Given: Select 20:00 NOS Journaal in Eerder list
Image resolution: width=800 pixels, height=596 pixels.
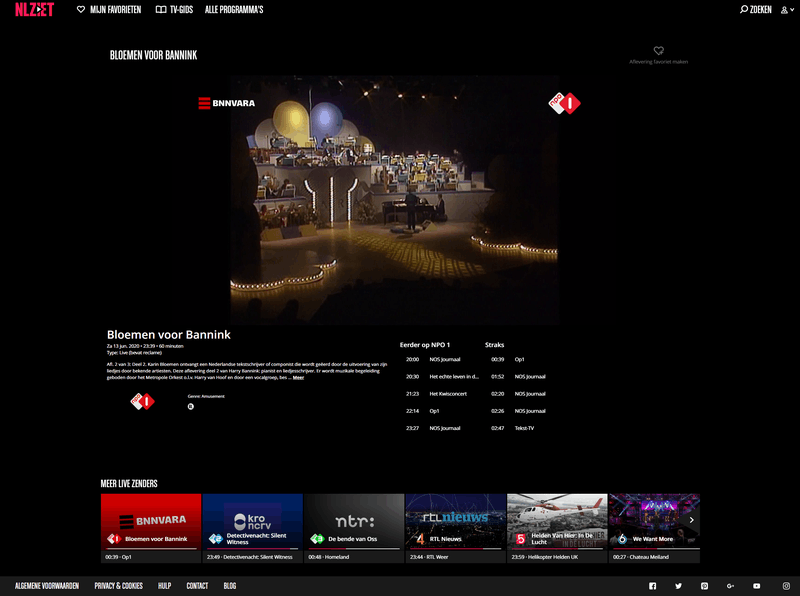Looking at the screenshot, I should point(433,359).
